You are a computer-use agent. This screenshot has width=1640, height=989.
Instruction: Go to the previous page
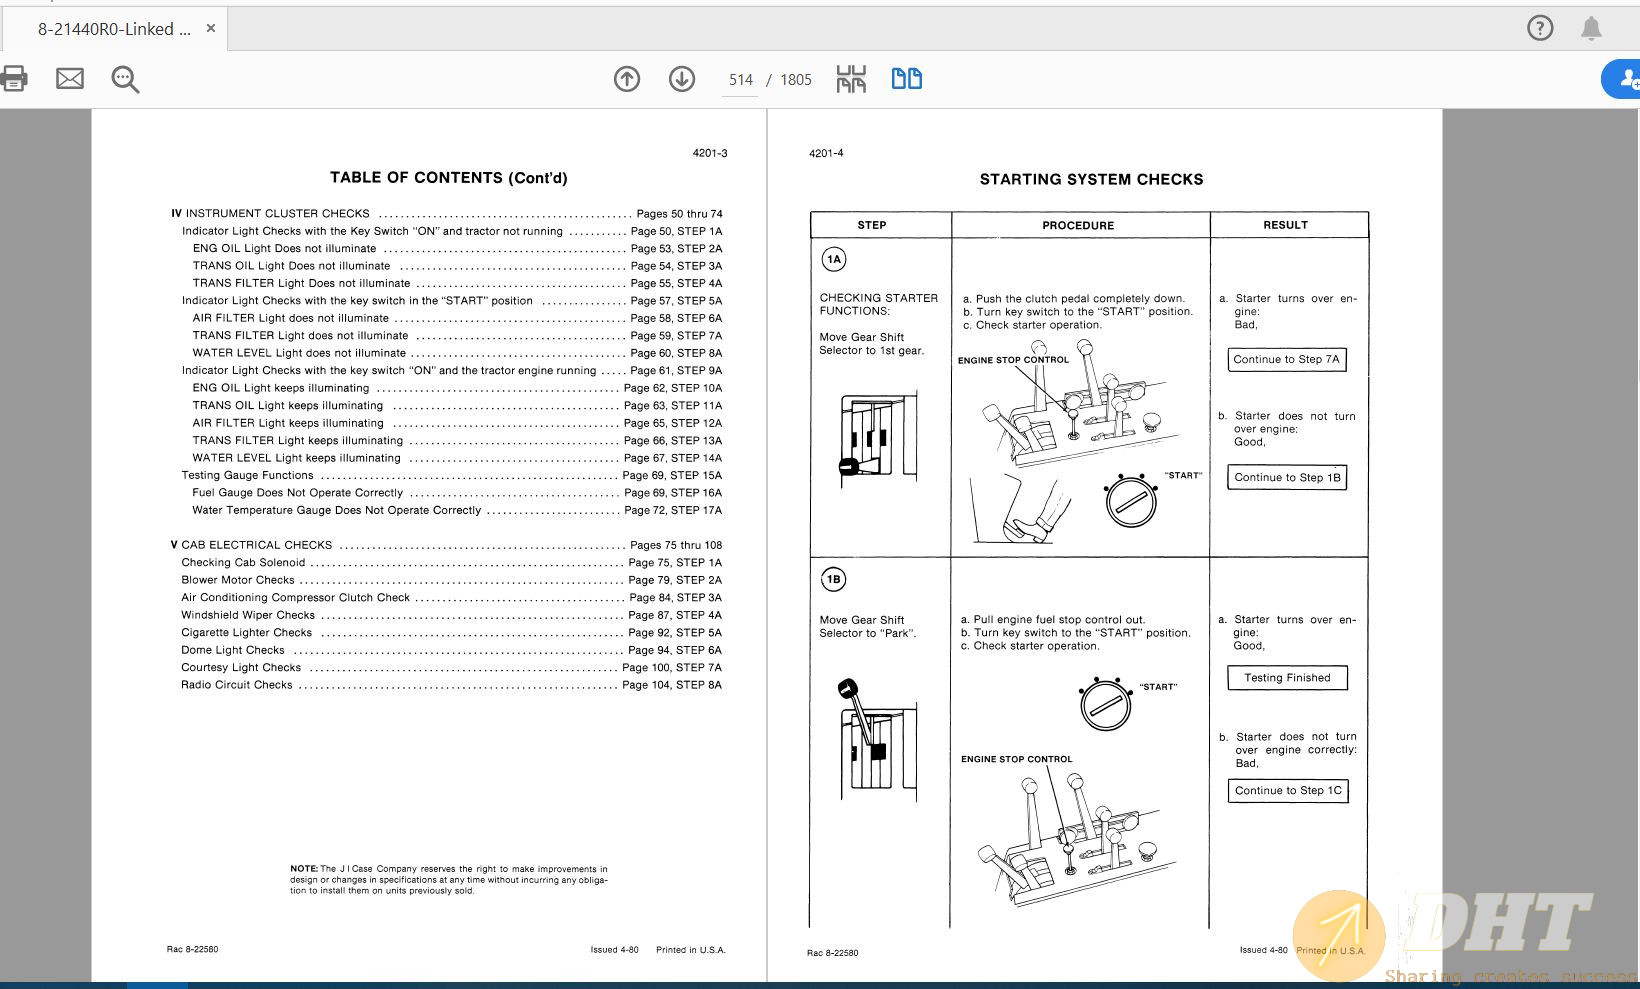(x=627, y=78)
